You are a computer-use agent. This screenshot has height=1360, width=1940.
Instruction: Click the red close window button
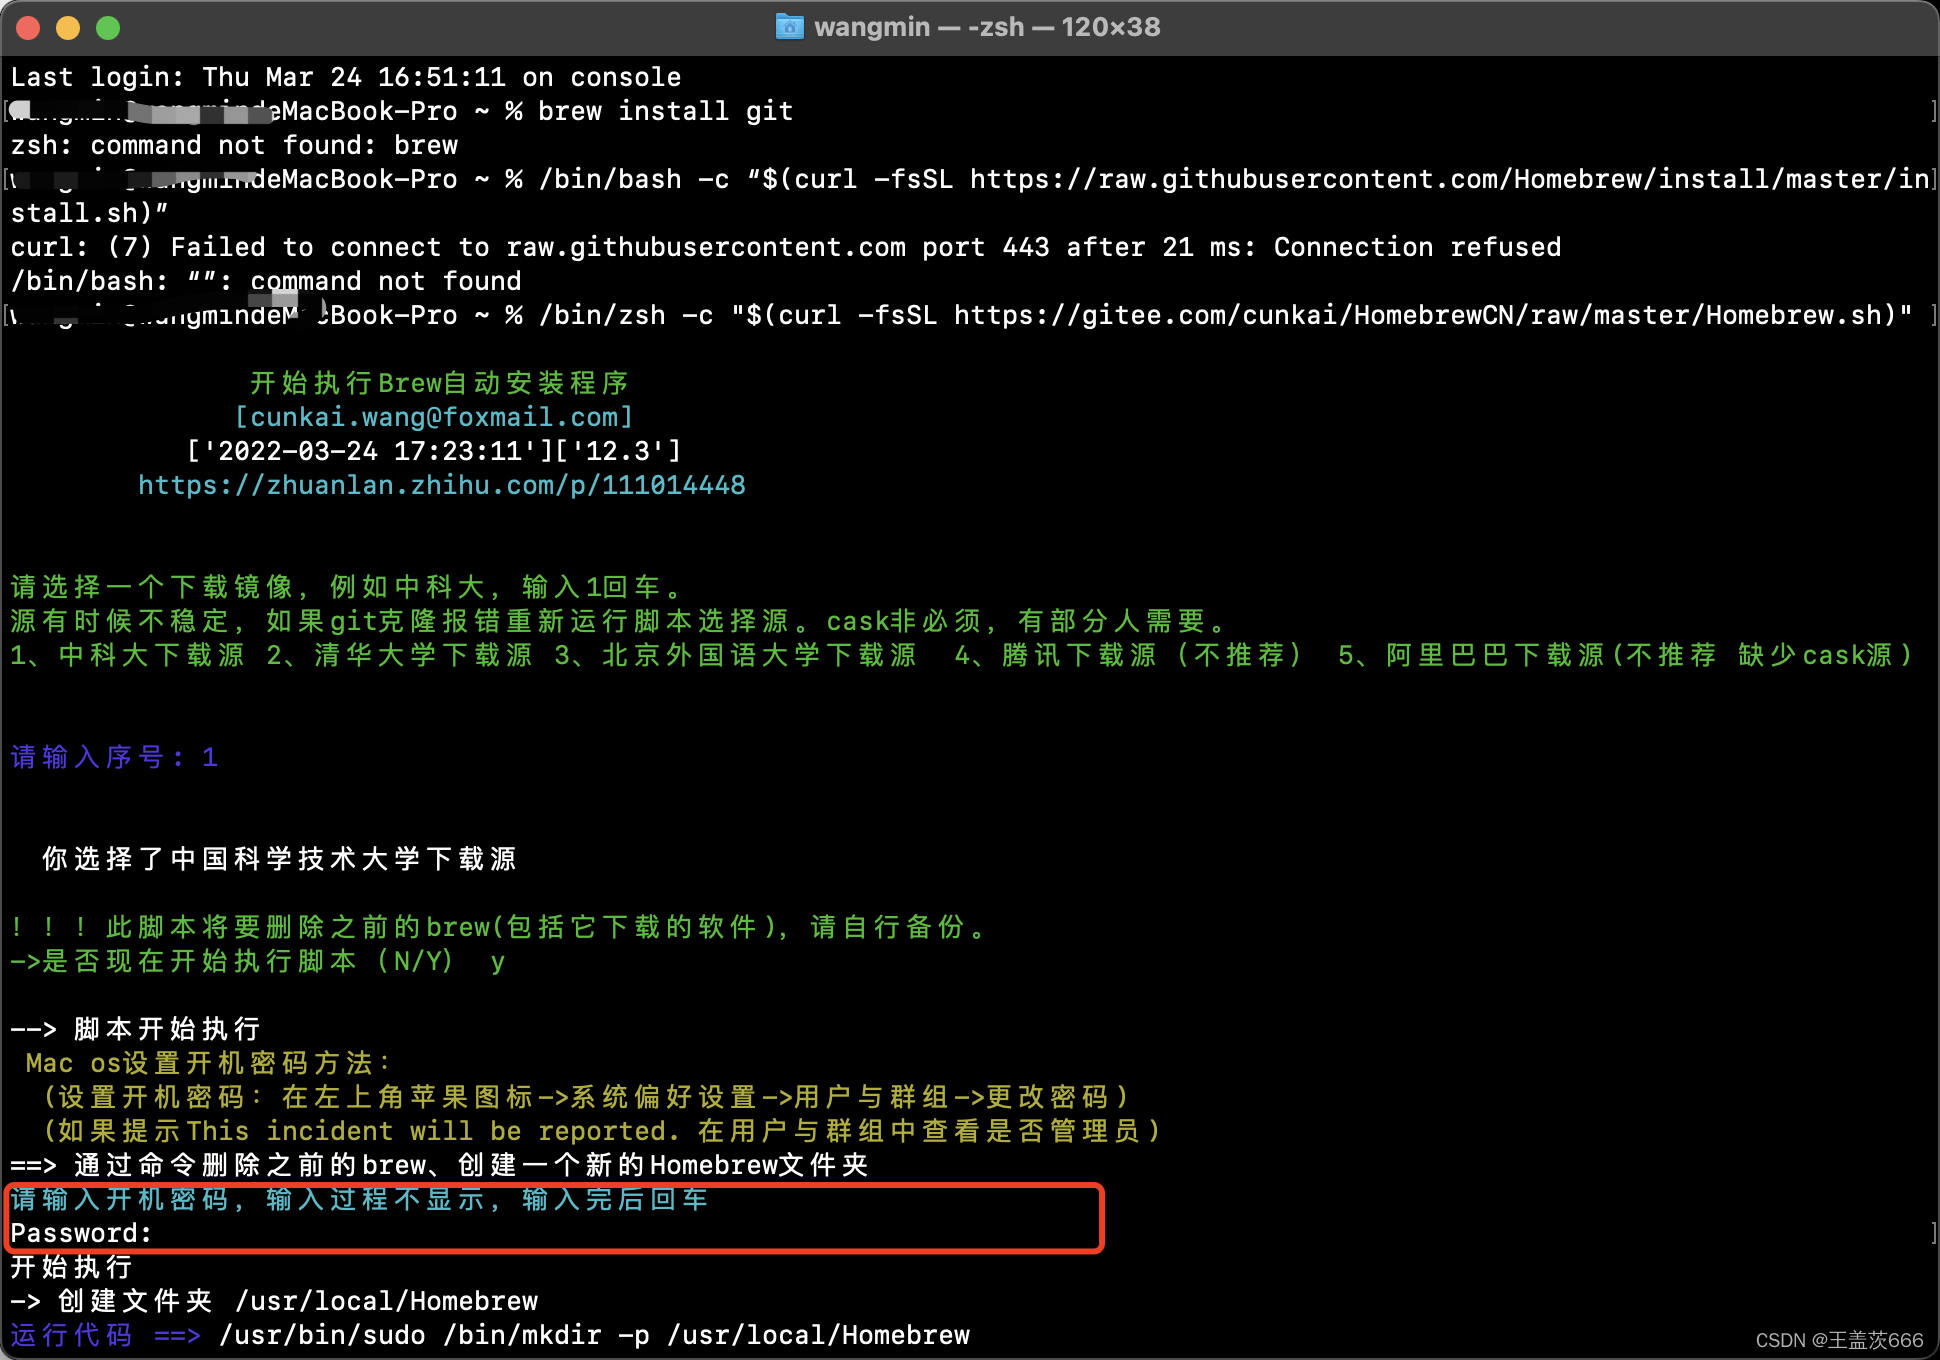coord(28,28)
